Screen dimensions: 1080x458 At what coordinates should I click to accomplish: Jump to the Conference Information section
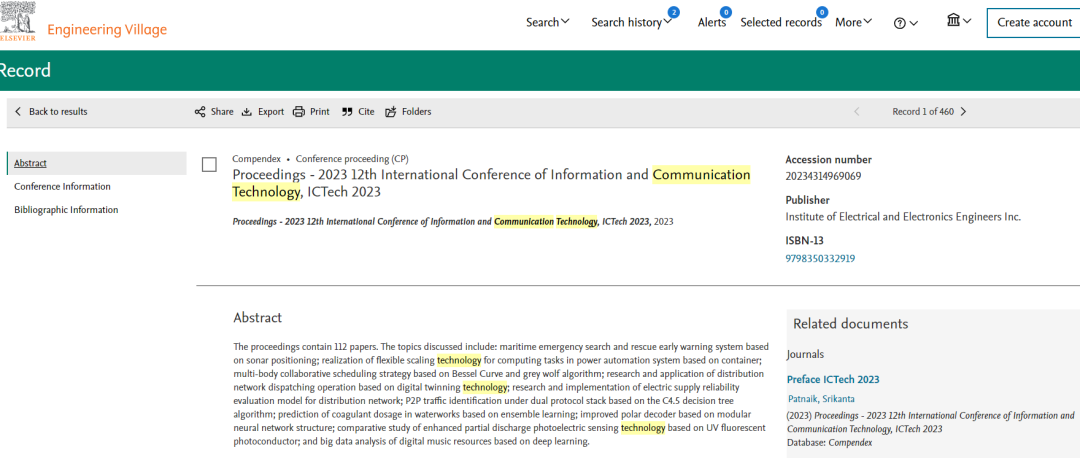(x=62, y=187)
